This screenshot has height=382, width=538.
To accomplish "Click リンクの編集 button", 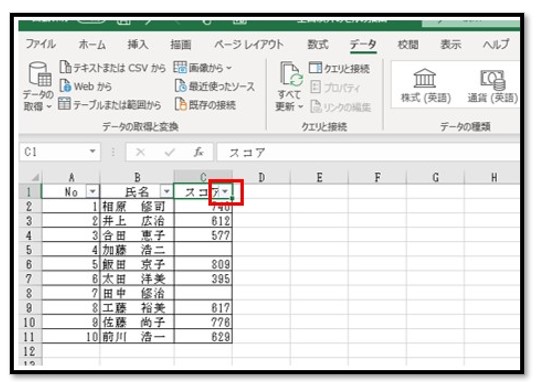I will click(x=341, y=107).
